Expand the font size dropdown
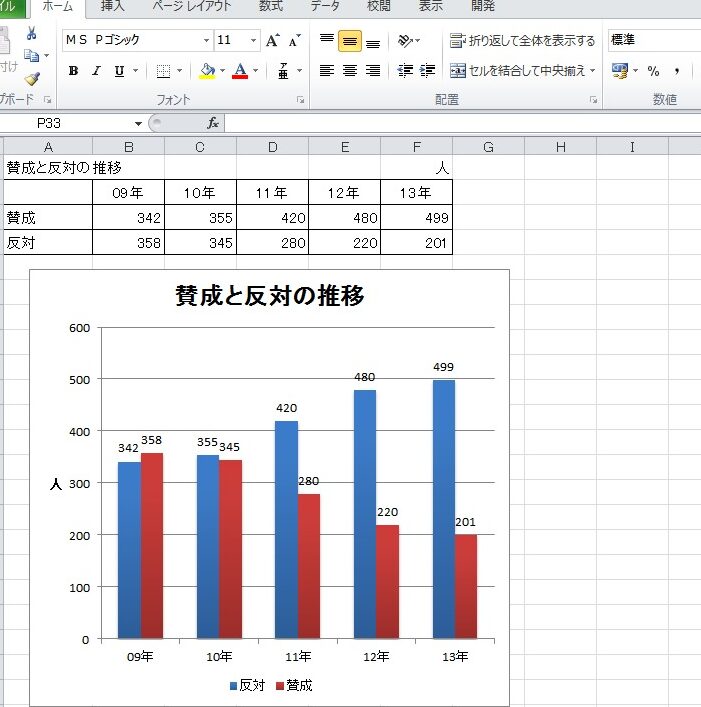This screenshot has height=707, width=701. coord(253,41)
